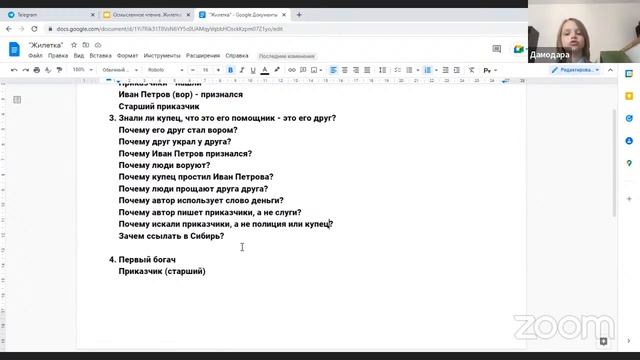Open the Инструменты menu
The image size is (640, 360).
(162, 56)
